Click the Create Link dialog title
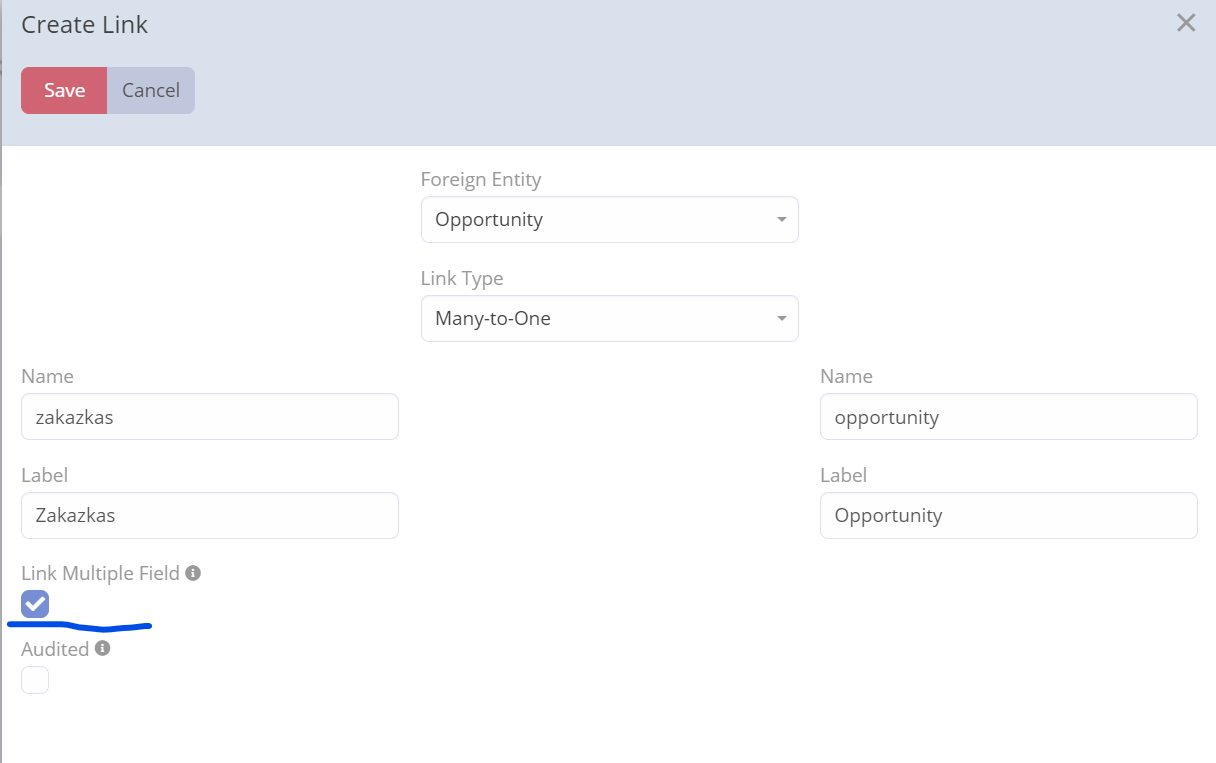1216x763 pixels. [x=85, y=25]
